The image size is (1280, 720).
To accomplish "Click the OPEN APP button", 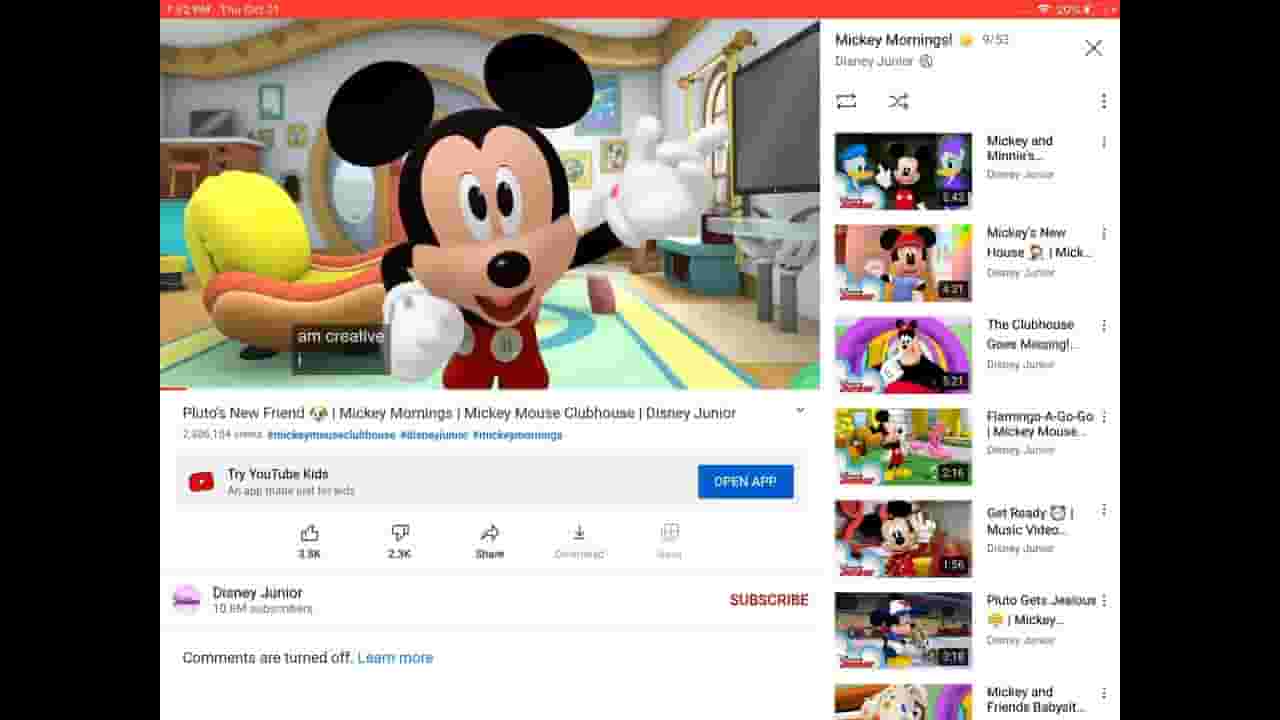I will pos(746,482).
